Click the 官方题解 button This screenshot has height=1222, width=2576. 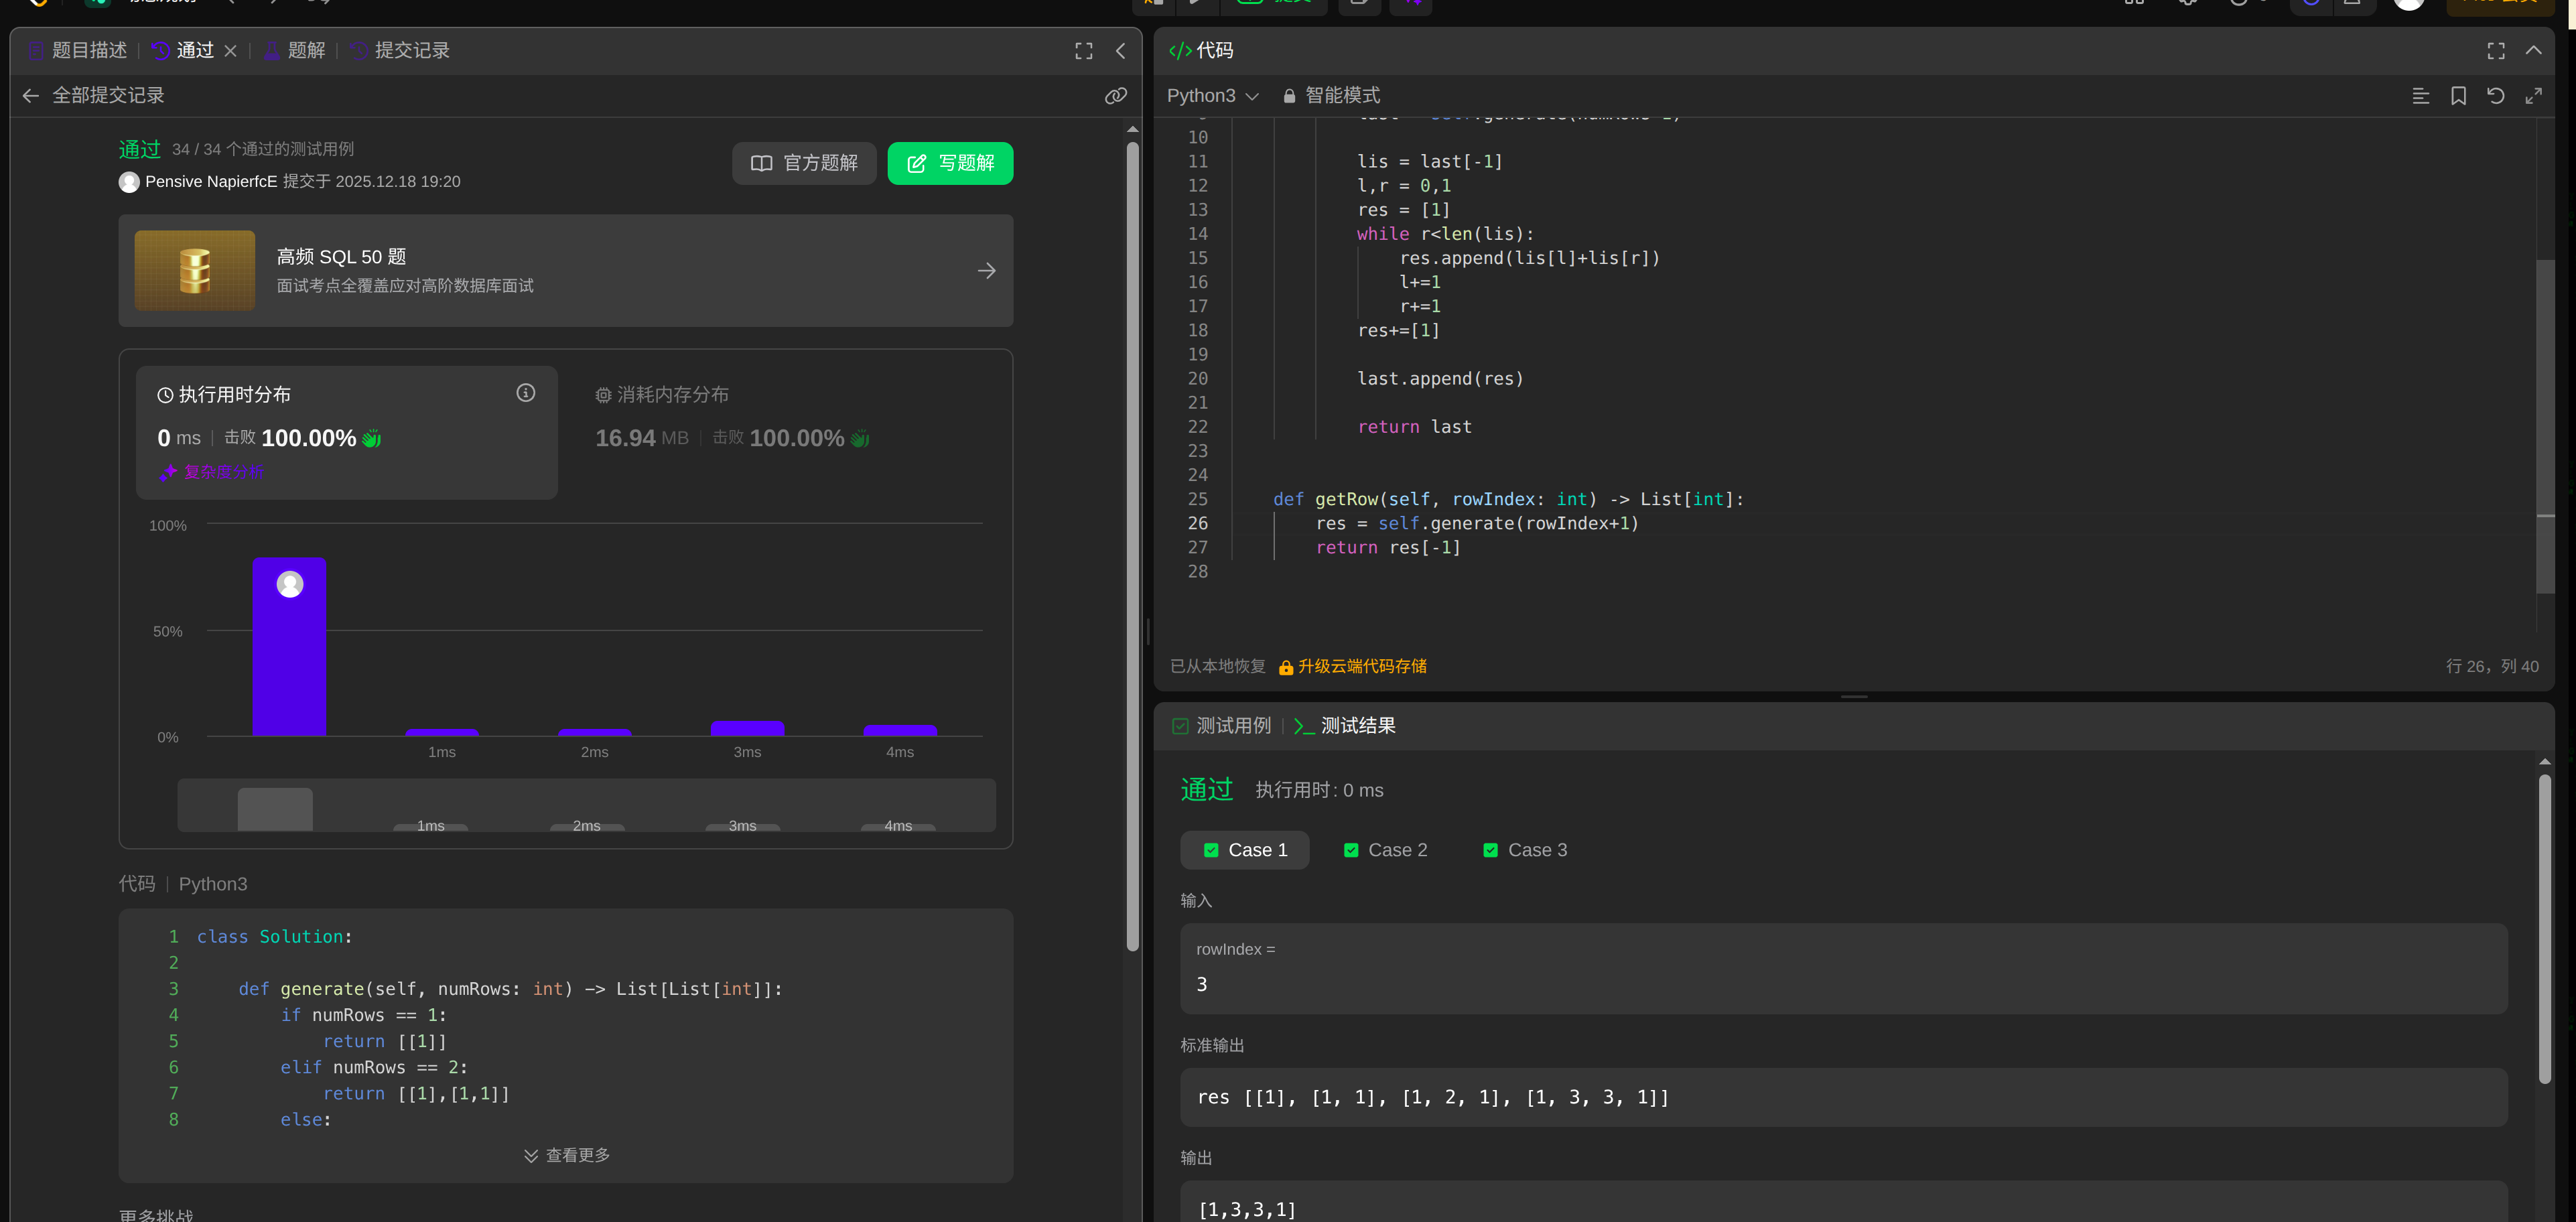(x=804, y=163)
